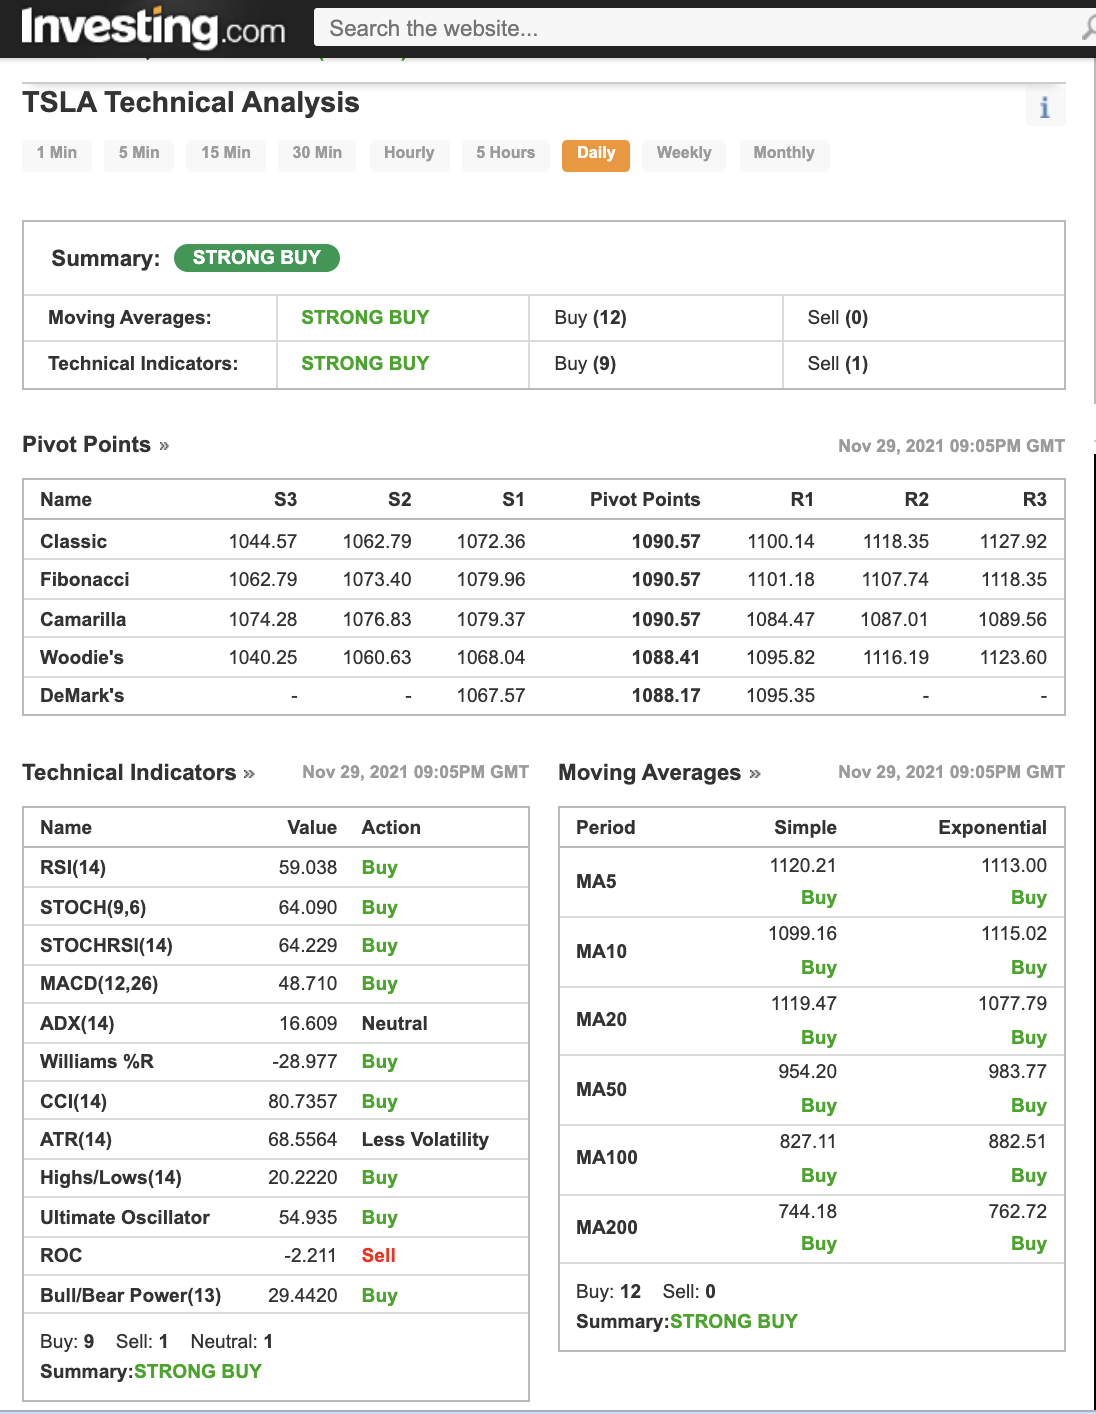Click the search magnifier icon
This screenshot has width=1096, height=1414.
coord(1088,28)
